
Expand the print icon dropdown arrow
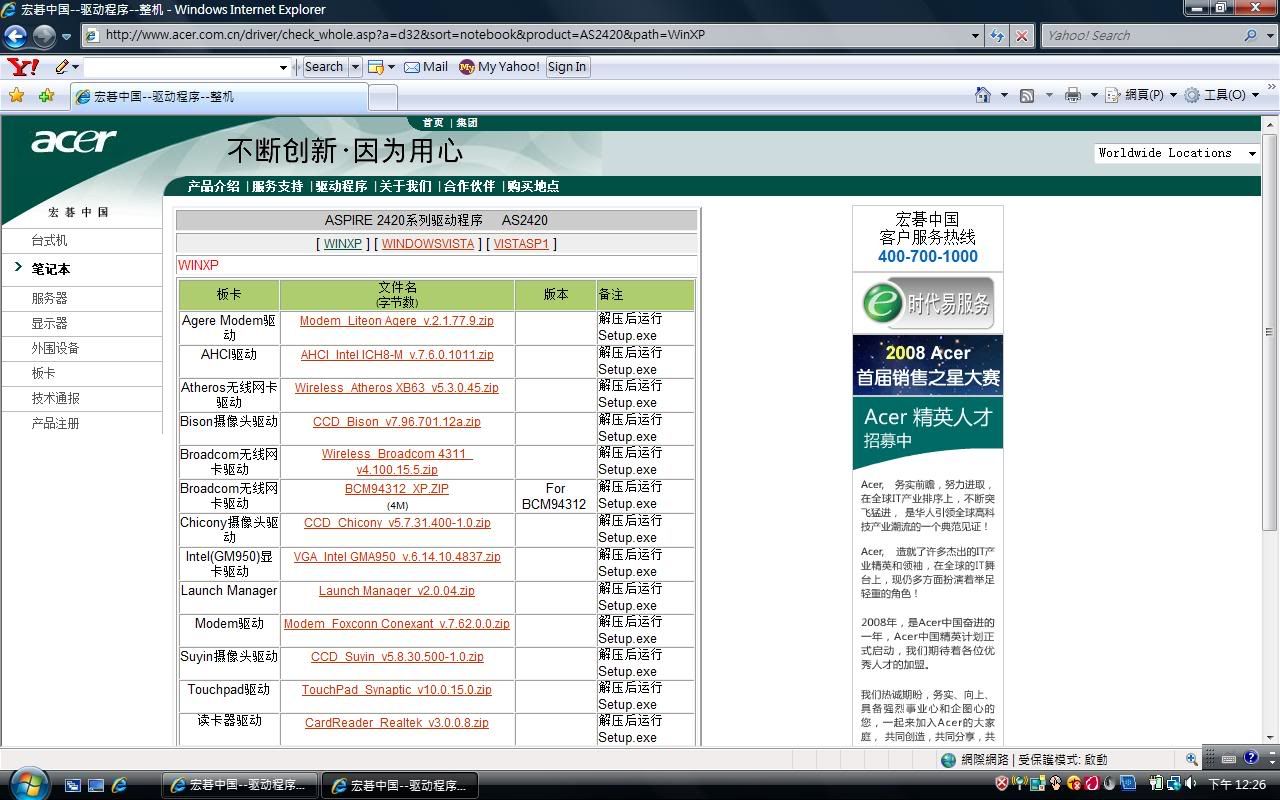click(x=1093, y=95)
